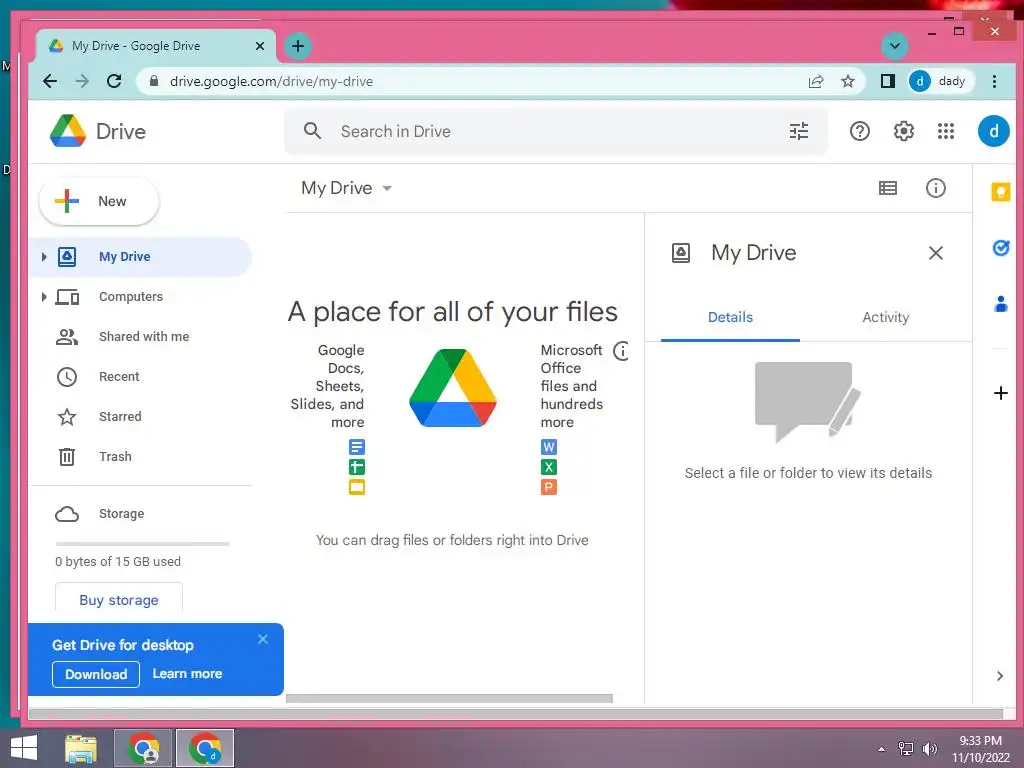Click in the Search in Drive field
Screen dimensions: 1024x768
(555, 131)
